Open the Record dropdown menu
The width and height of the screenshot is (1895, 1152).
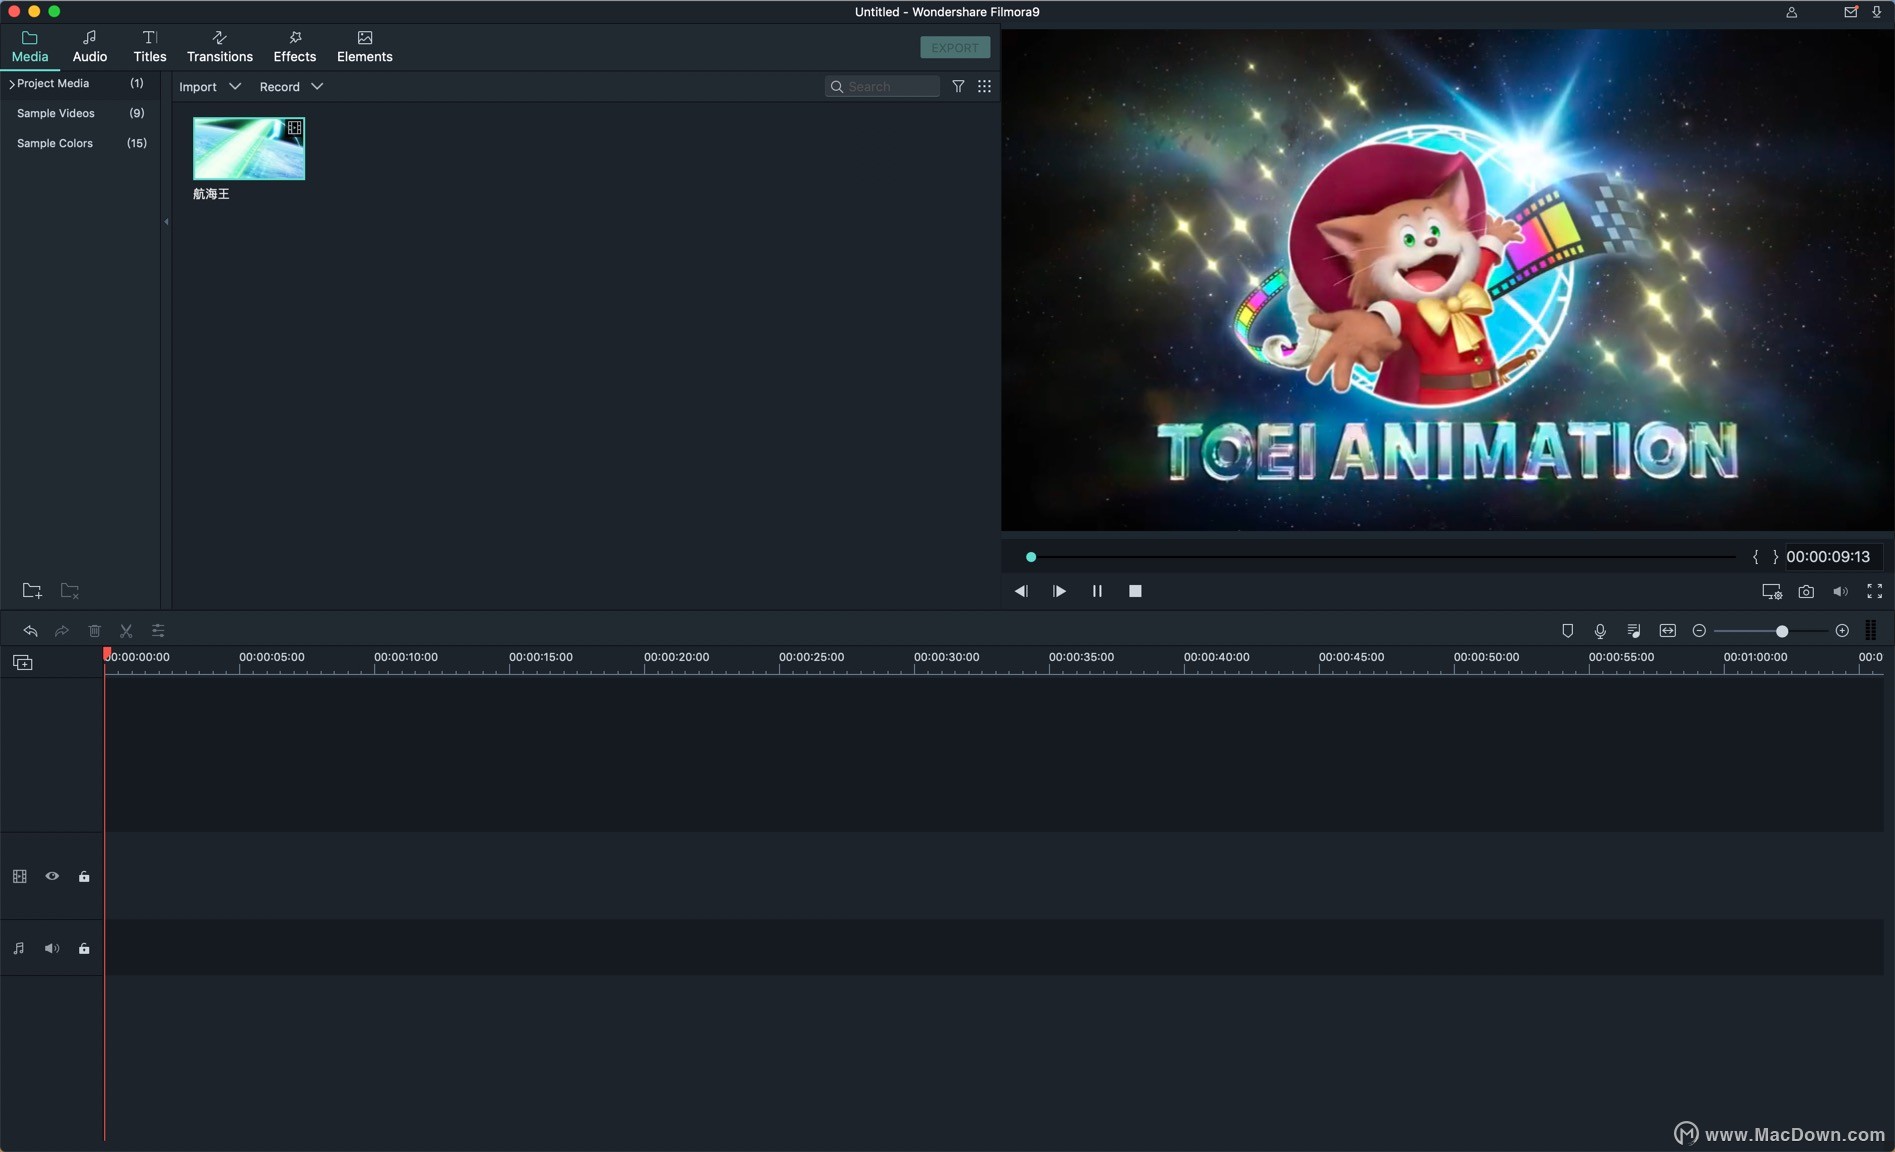point(290,87)
